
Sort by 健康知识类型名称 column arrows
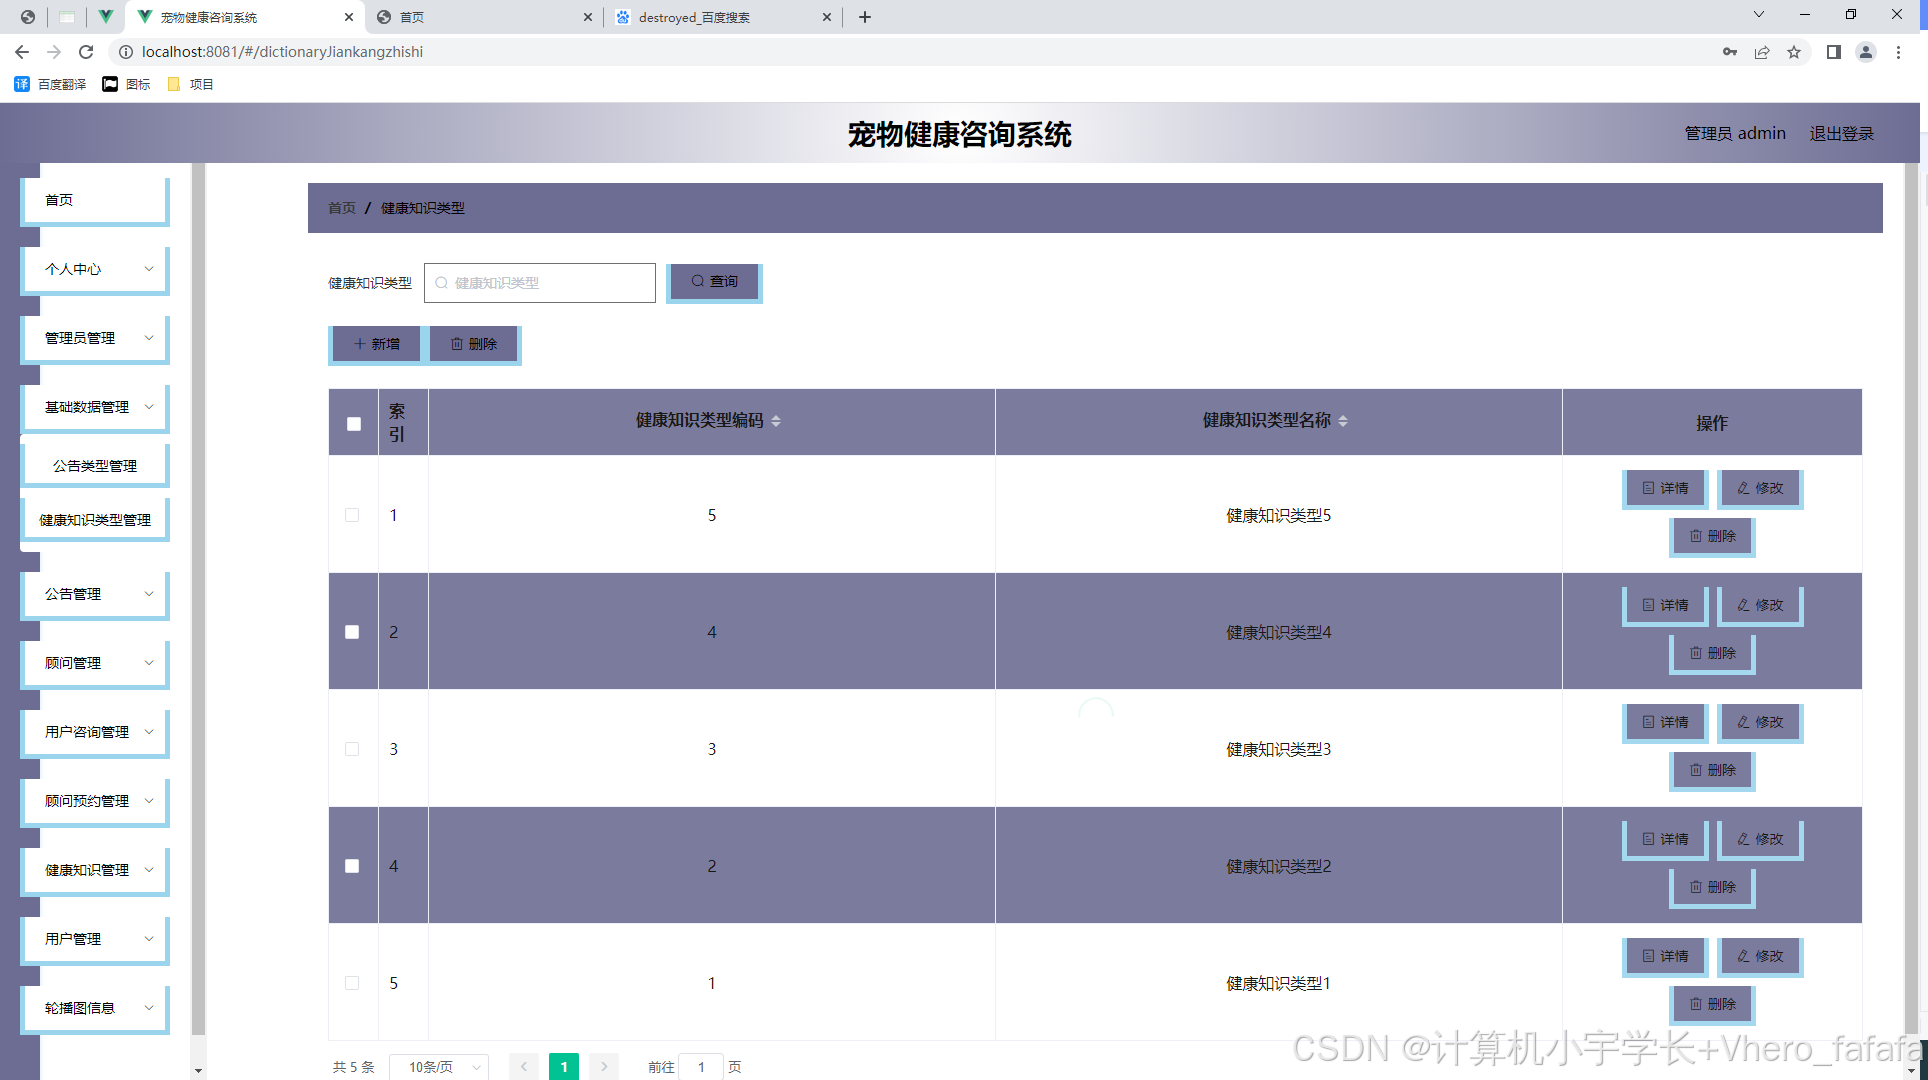[x=1343, y=421]
